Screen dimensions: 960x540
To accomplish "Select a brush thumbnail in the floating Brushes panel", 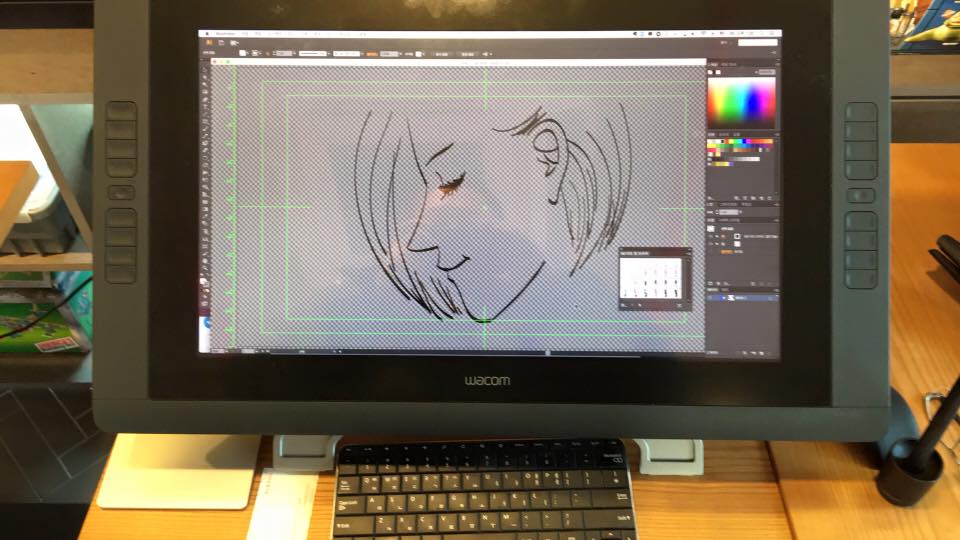I will coord(640,270).
